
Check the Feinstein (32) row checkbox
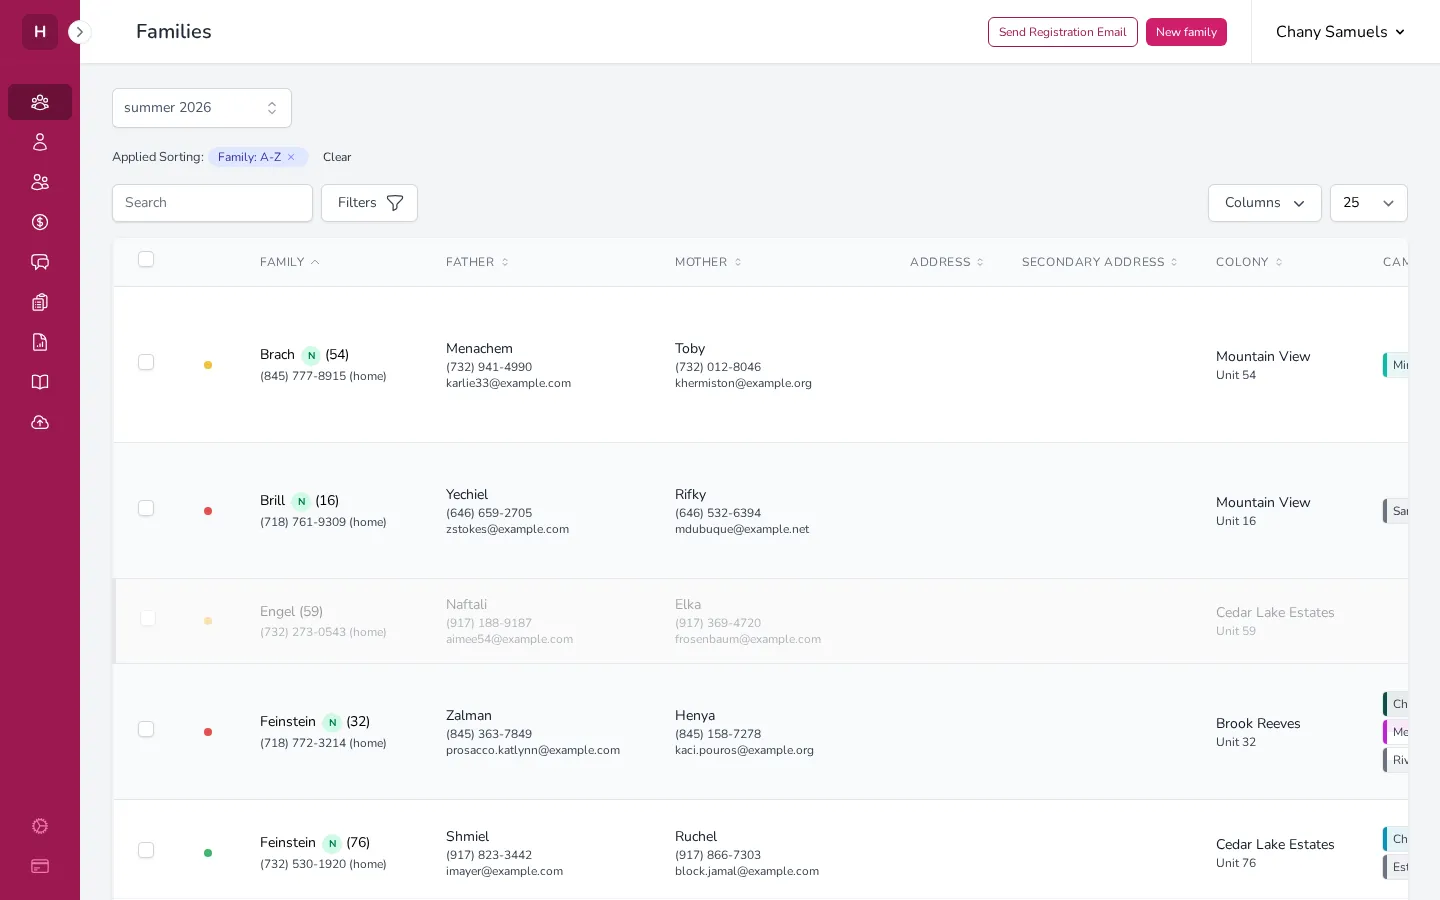tap(146, 729)
